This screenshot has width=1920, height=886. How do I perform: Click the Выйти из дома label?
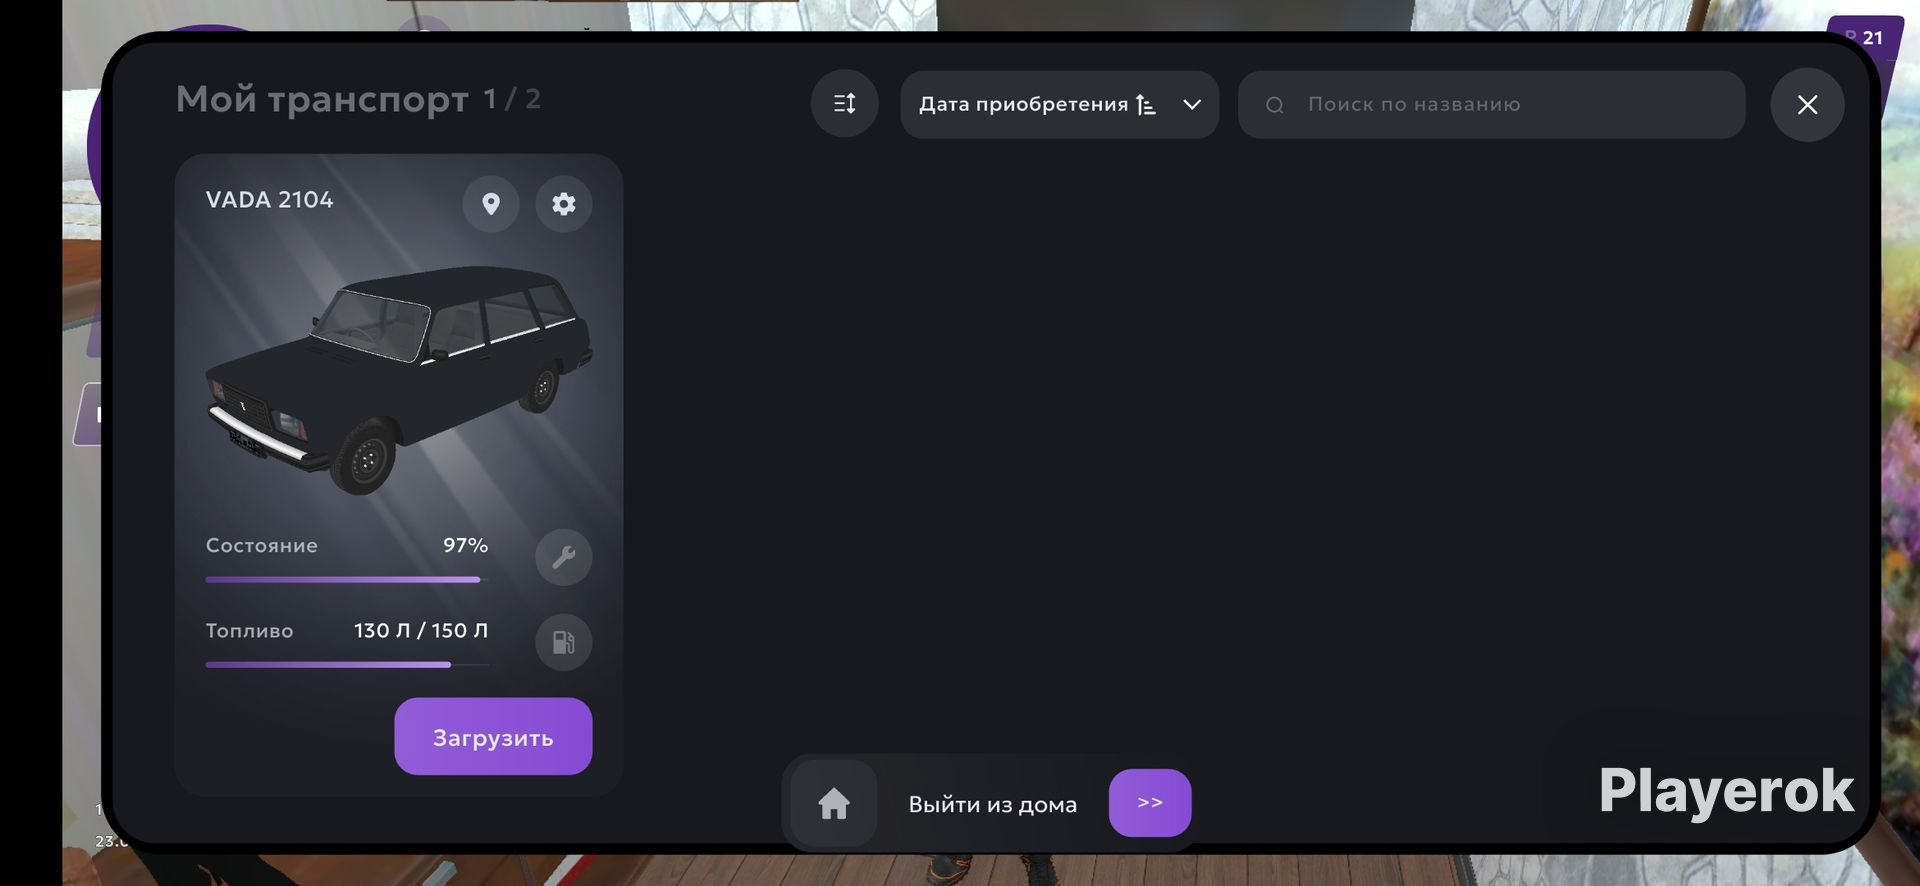tap(993, 804)
